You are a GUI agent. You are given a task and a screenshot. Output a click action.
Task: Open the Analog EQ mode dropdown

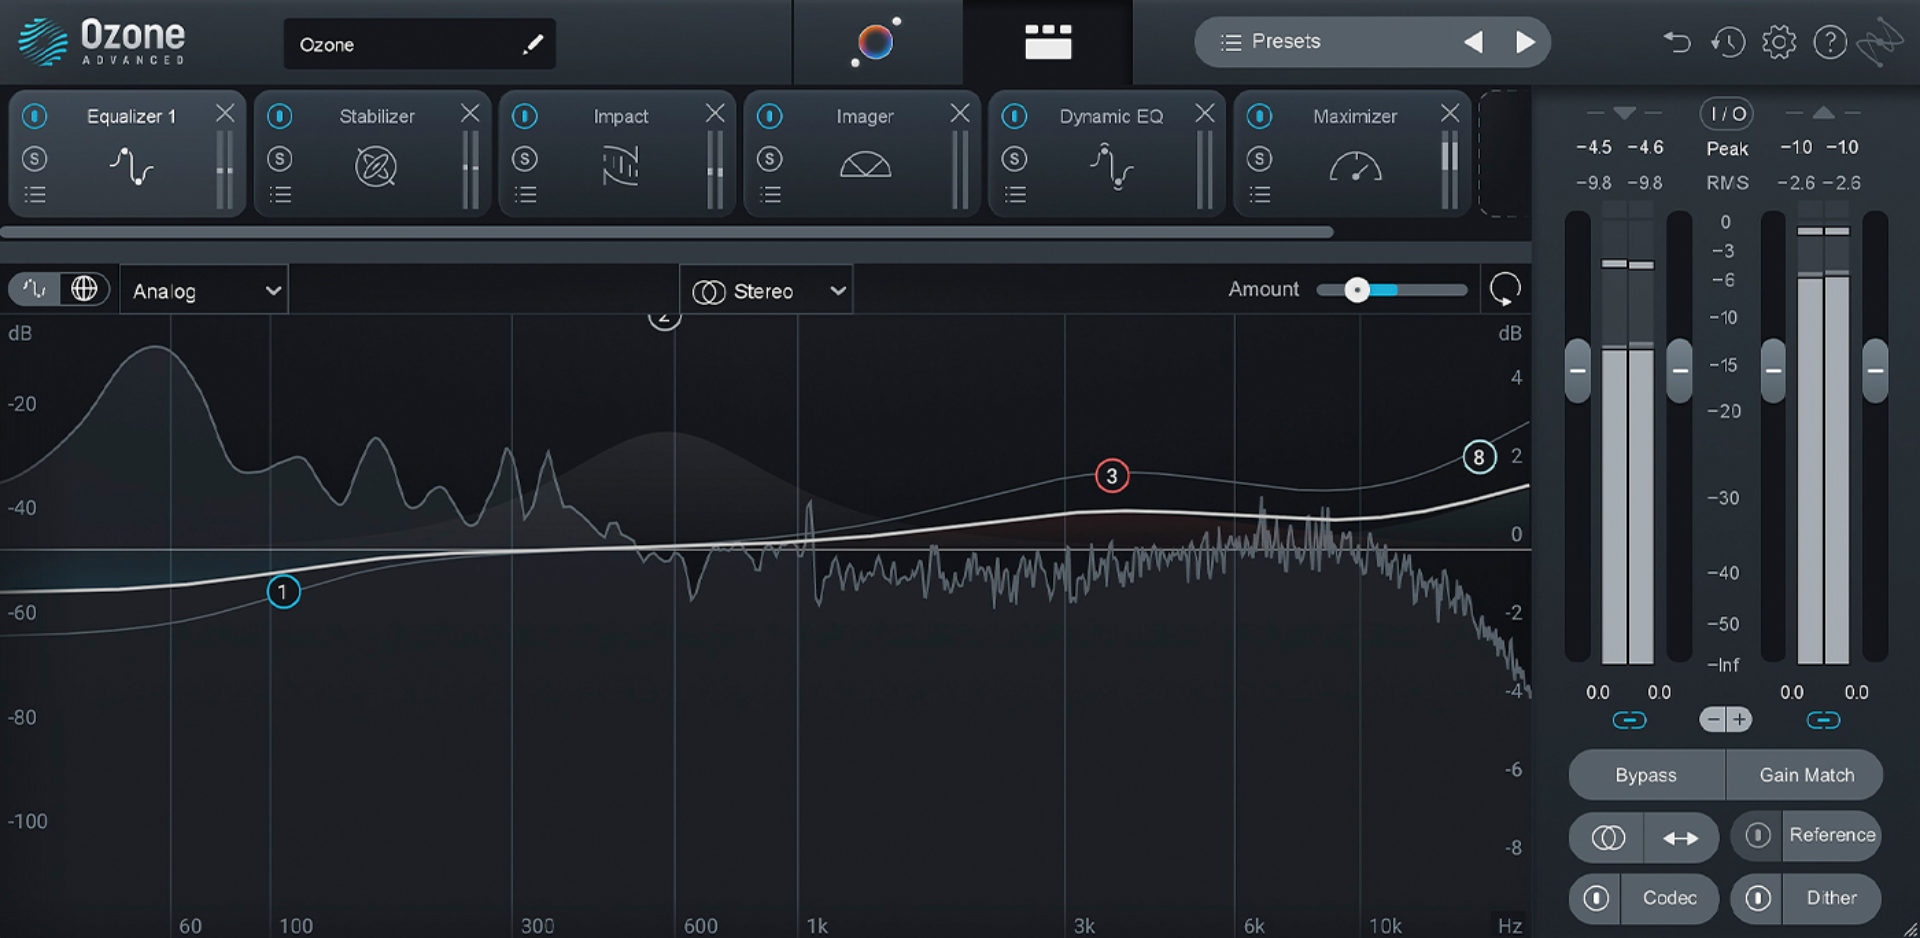[x=203, y=290]
